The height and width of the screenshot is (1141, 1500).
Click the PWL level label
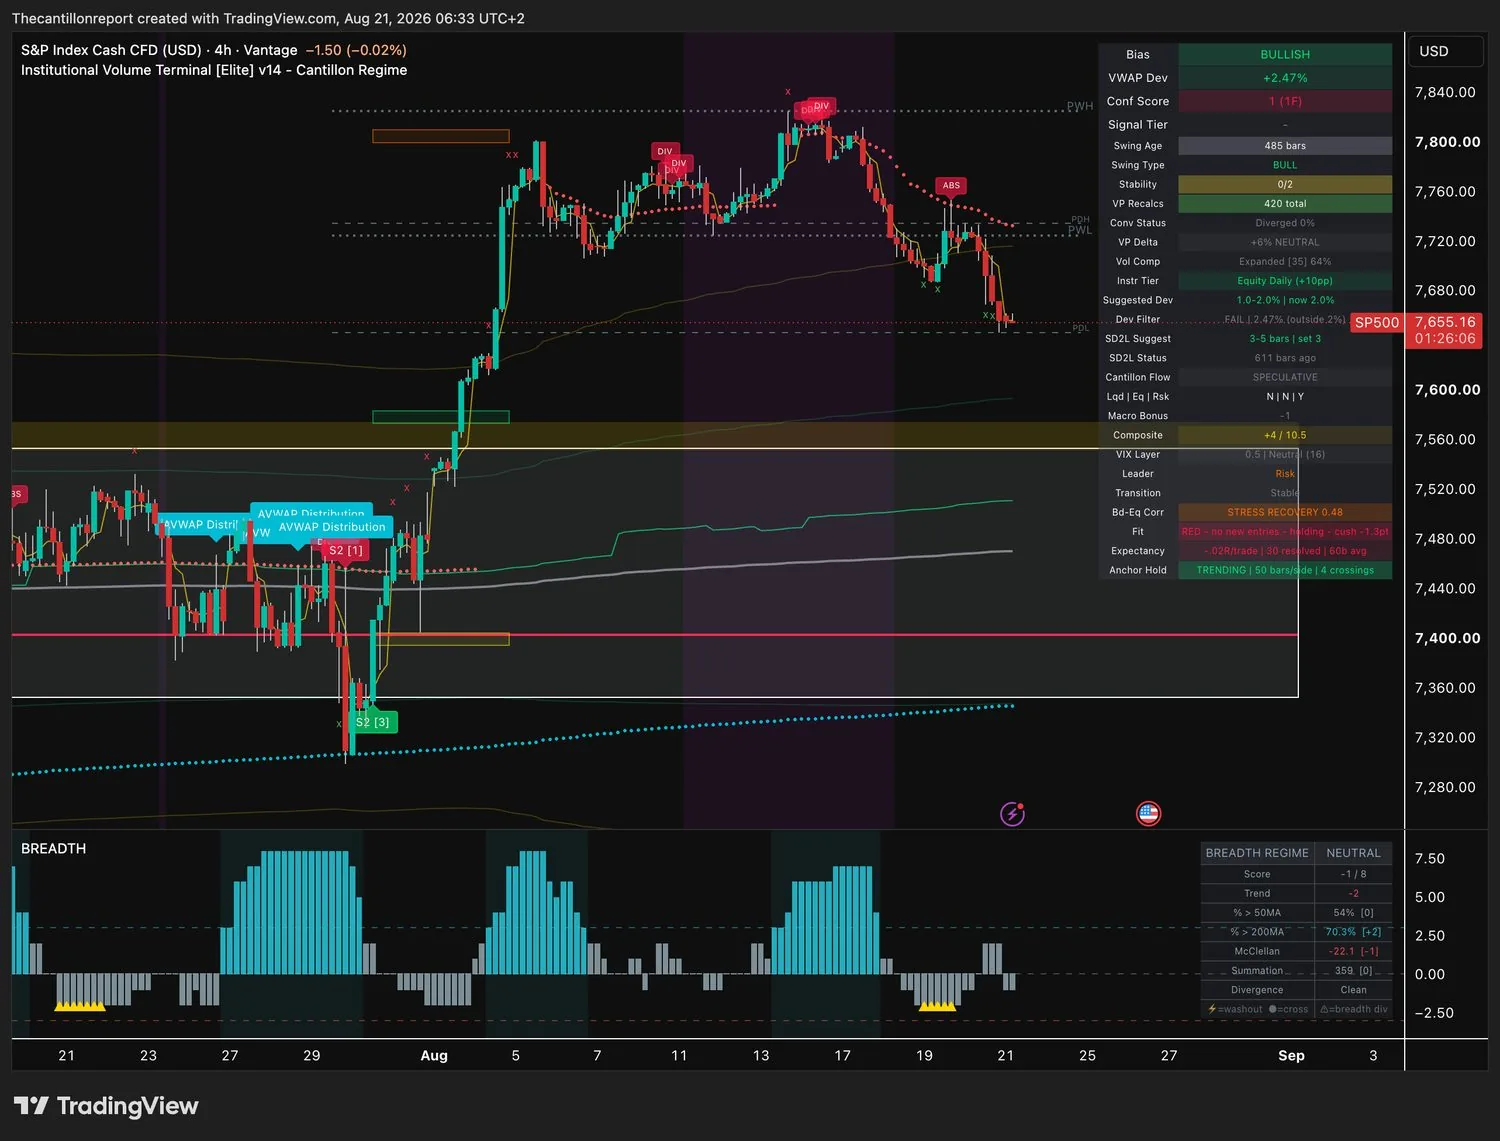pyautogui.click(x=1080, y=231)
